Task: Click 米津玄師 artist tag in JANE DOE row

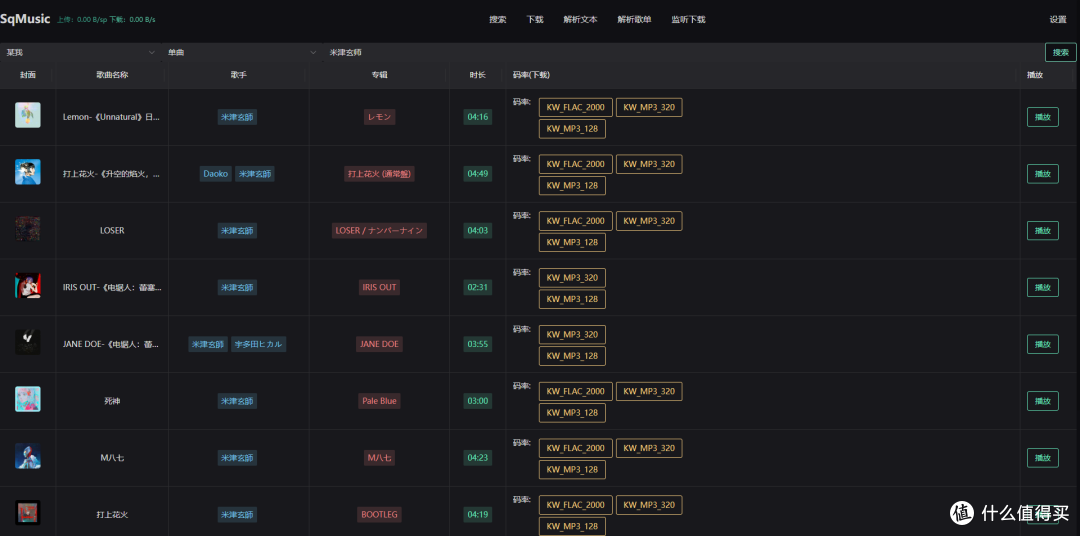Action: [208, 344]
